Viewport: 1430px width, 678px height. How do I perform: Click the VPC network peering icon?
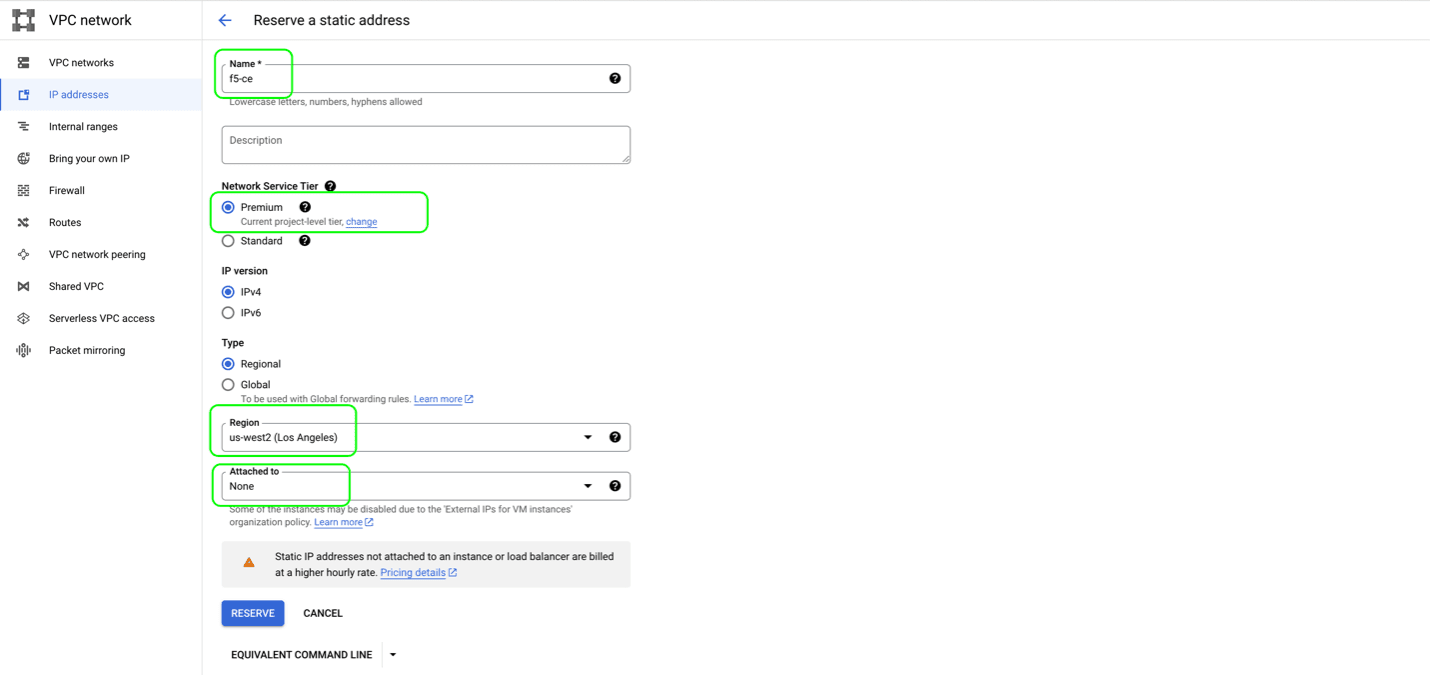23,255
